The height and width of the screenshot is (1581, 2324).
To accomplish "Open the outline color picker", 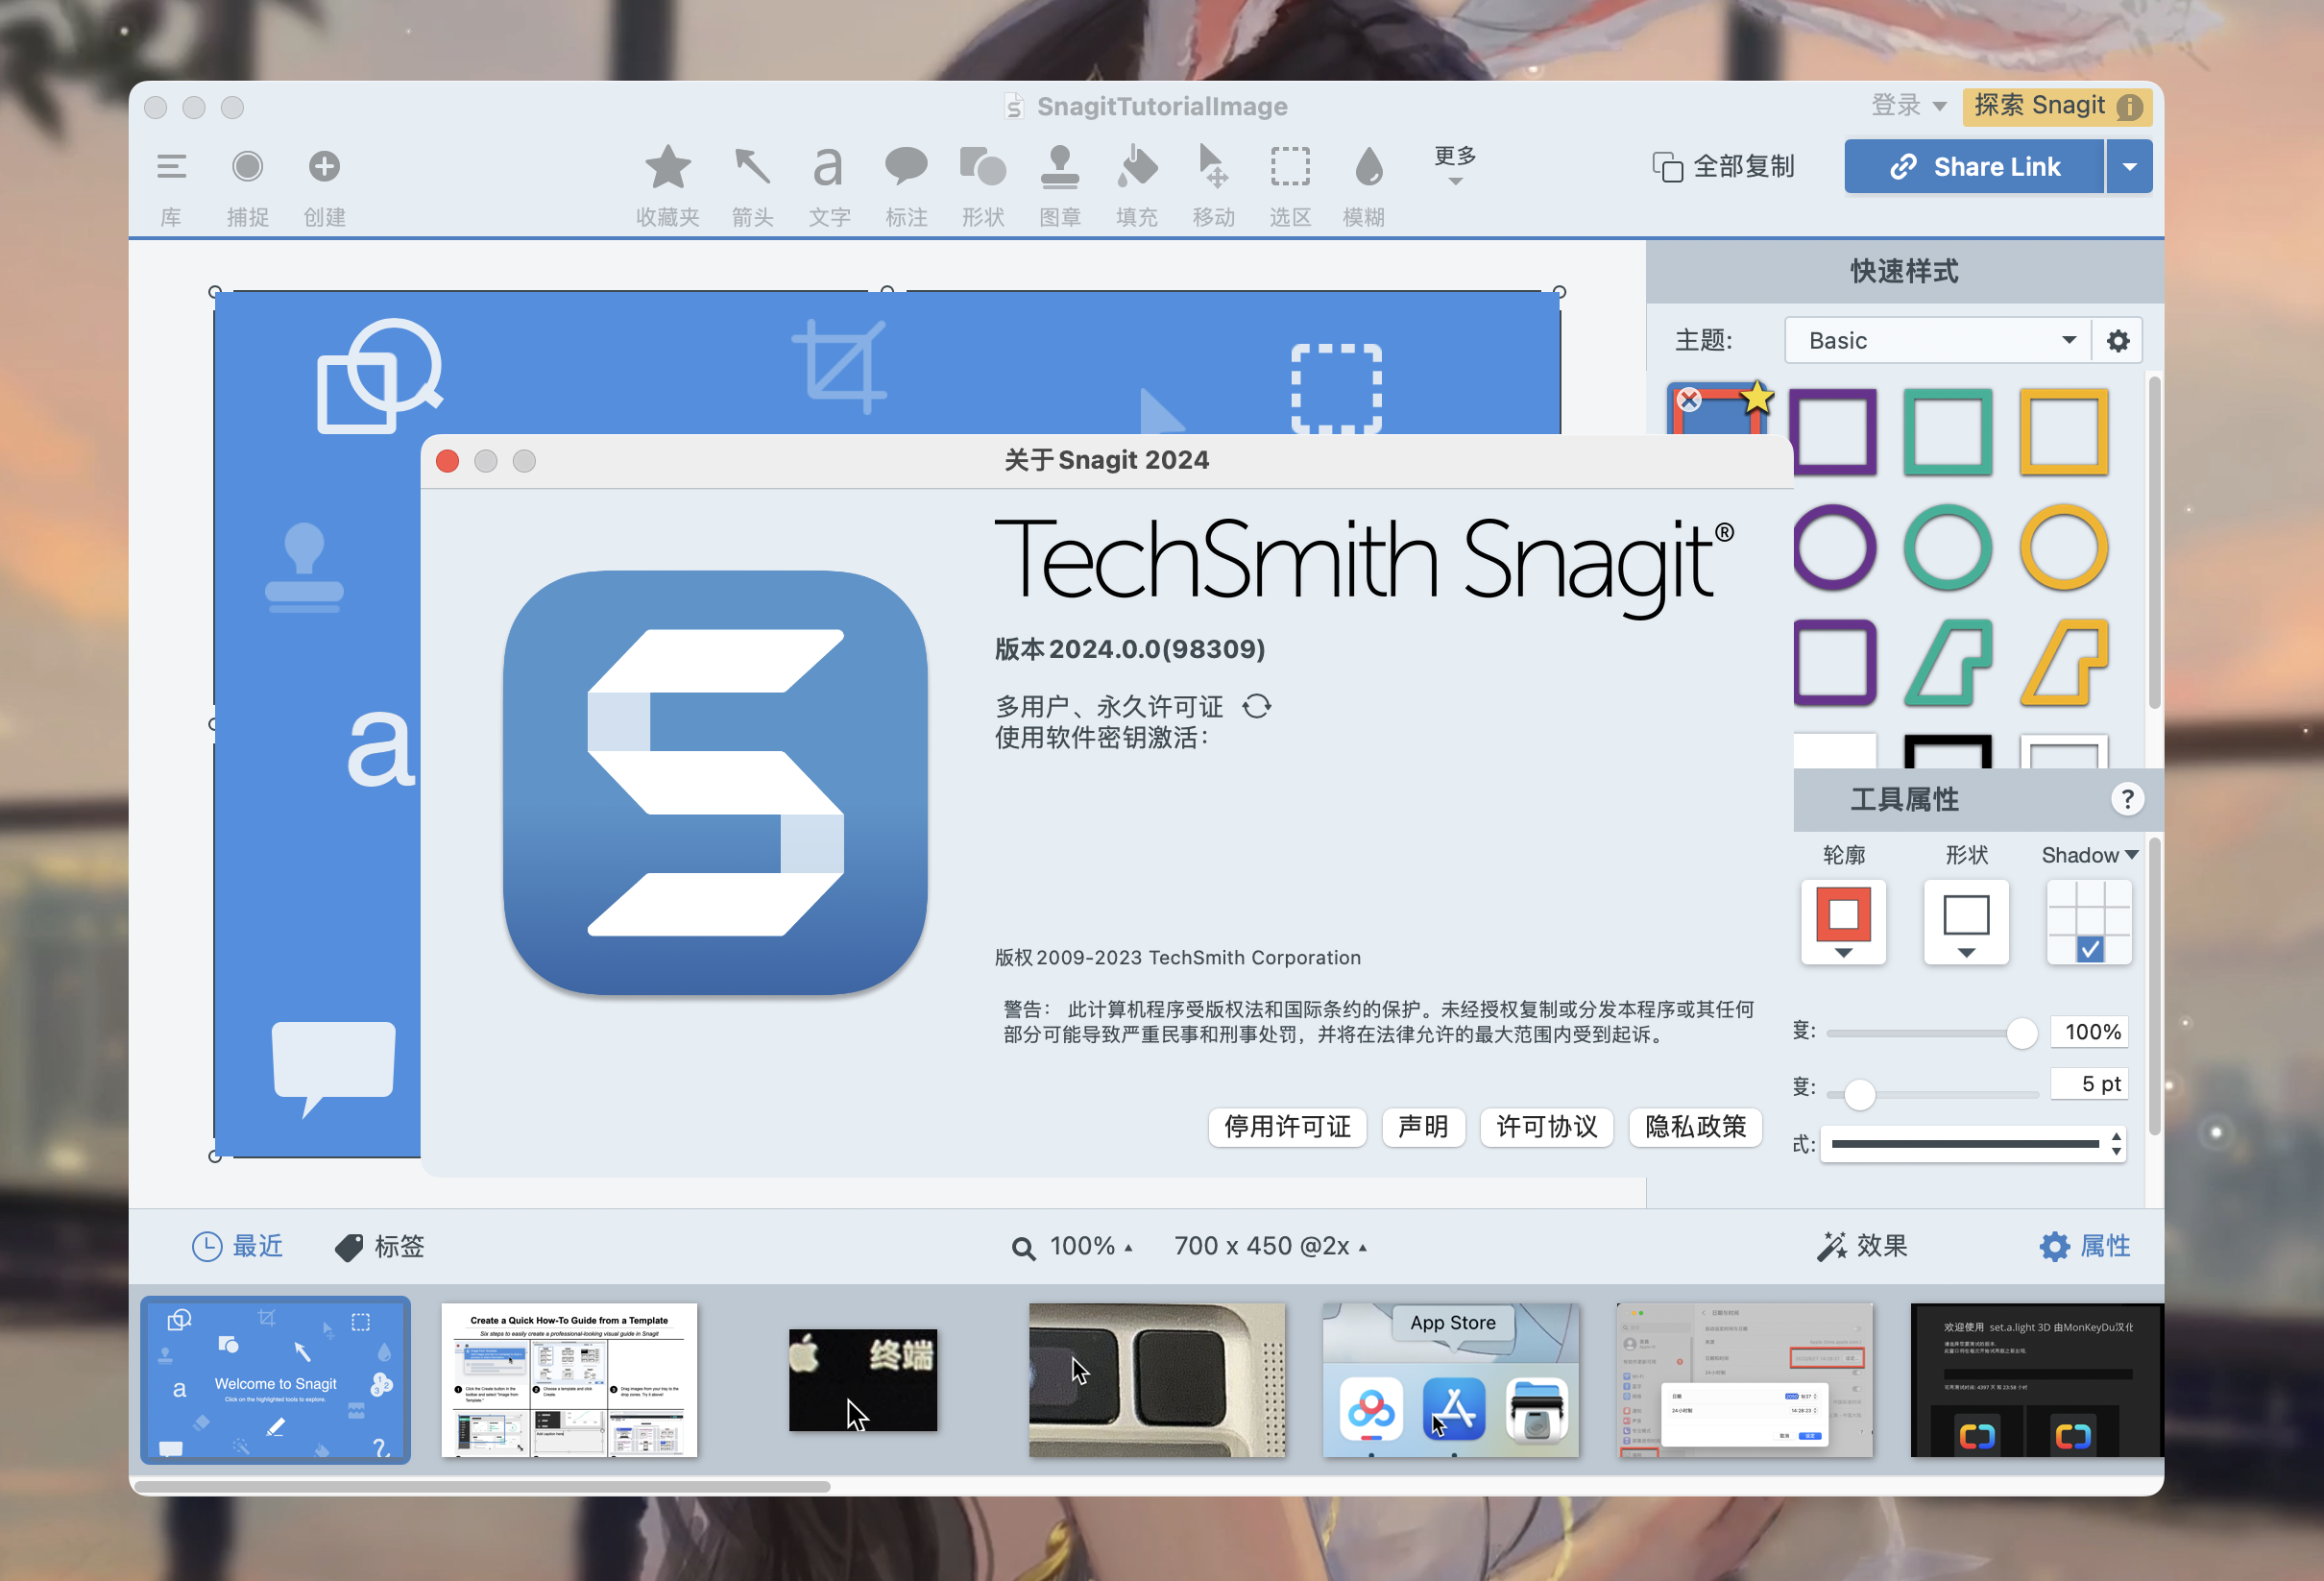I will click(1843, 922).
